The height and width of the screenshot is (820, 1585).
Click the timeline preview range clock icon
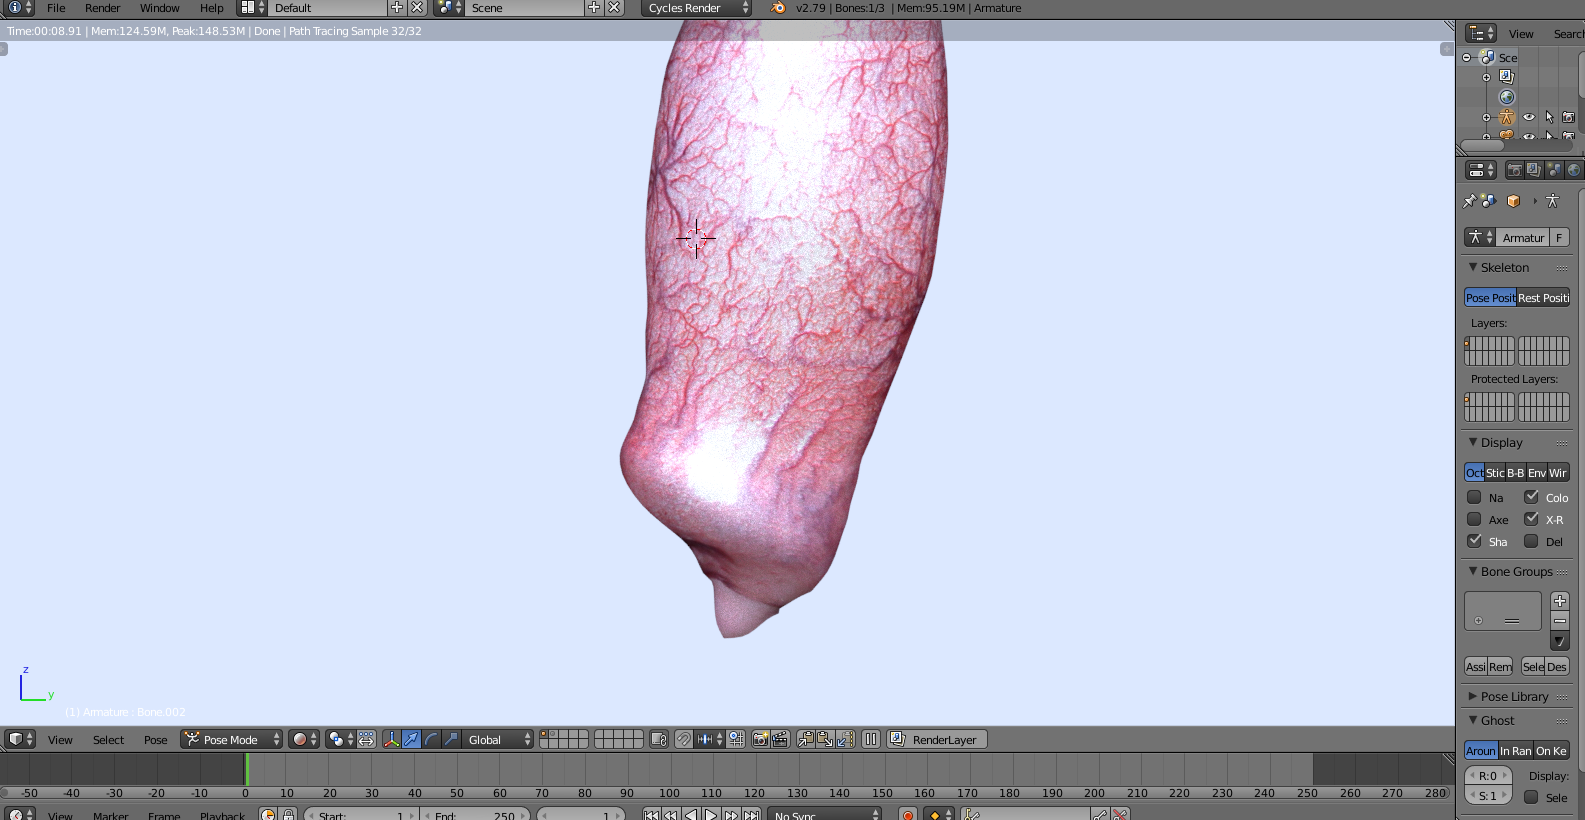(x=268, y=815)
